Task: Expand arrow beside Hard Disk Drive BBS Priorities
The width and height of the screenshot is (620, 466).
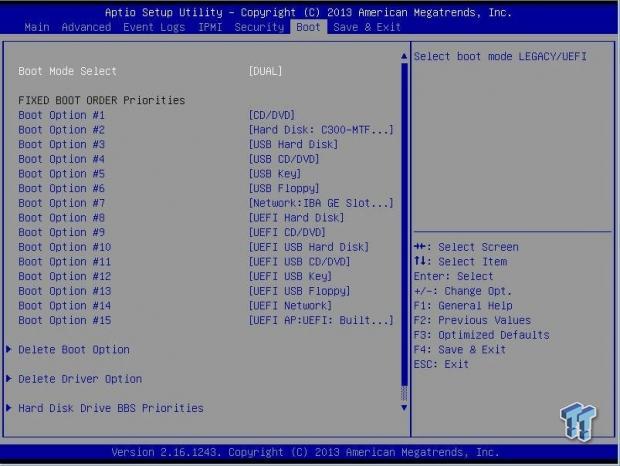Action: (x=9, y=408)
